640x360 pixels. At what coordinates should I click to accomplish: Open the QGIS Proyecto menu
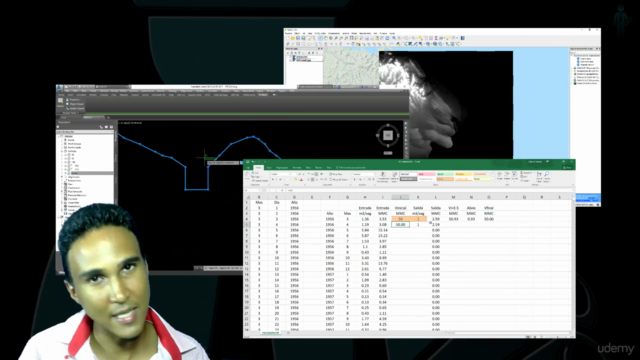289,33
